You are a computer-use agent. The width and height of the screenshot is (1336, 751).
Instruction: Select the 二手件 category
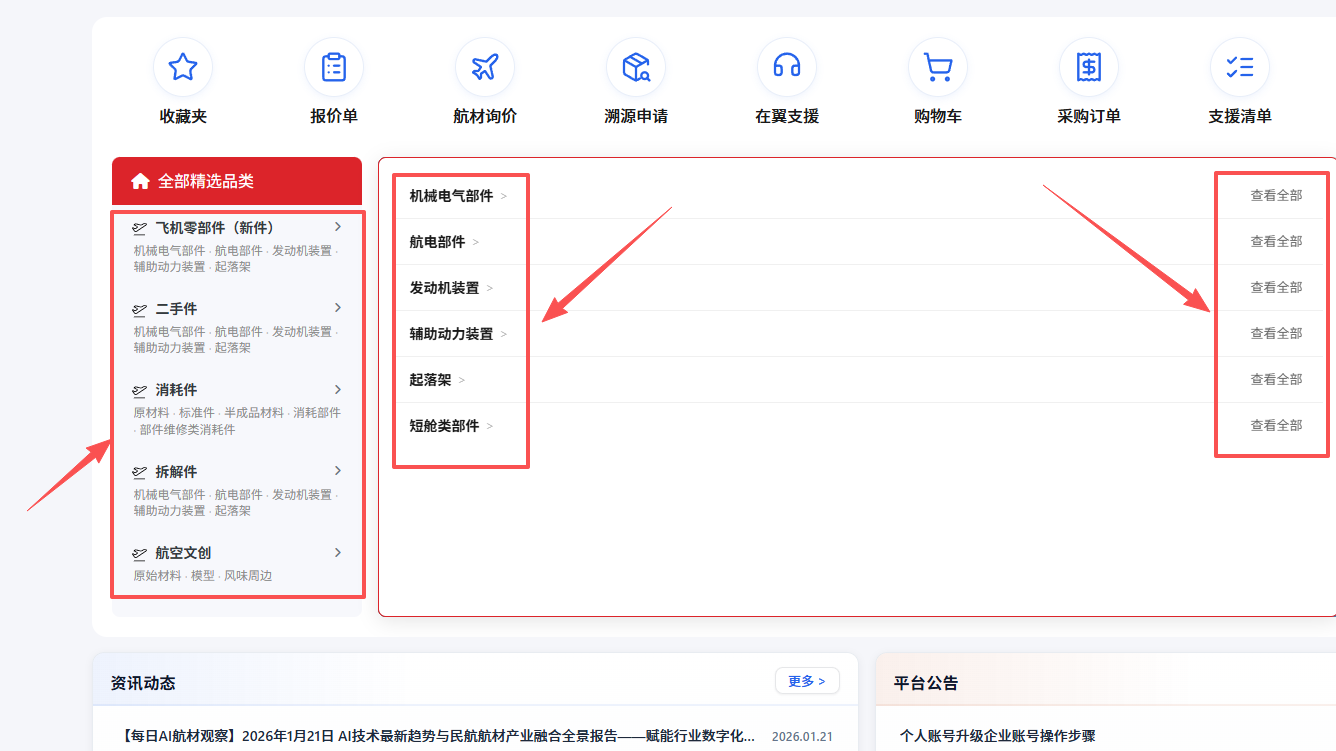(176, 309)
